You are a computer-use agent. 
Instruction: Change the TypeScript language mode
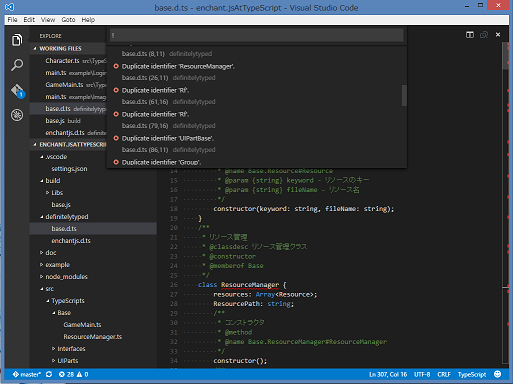click(x=472, y=374)
